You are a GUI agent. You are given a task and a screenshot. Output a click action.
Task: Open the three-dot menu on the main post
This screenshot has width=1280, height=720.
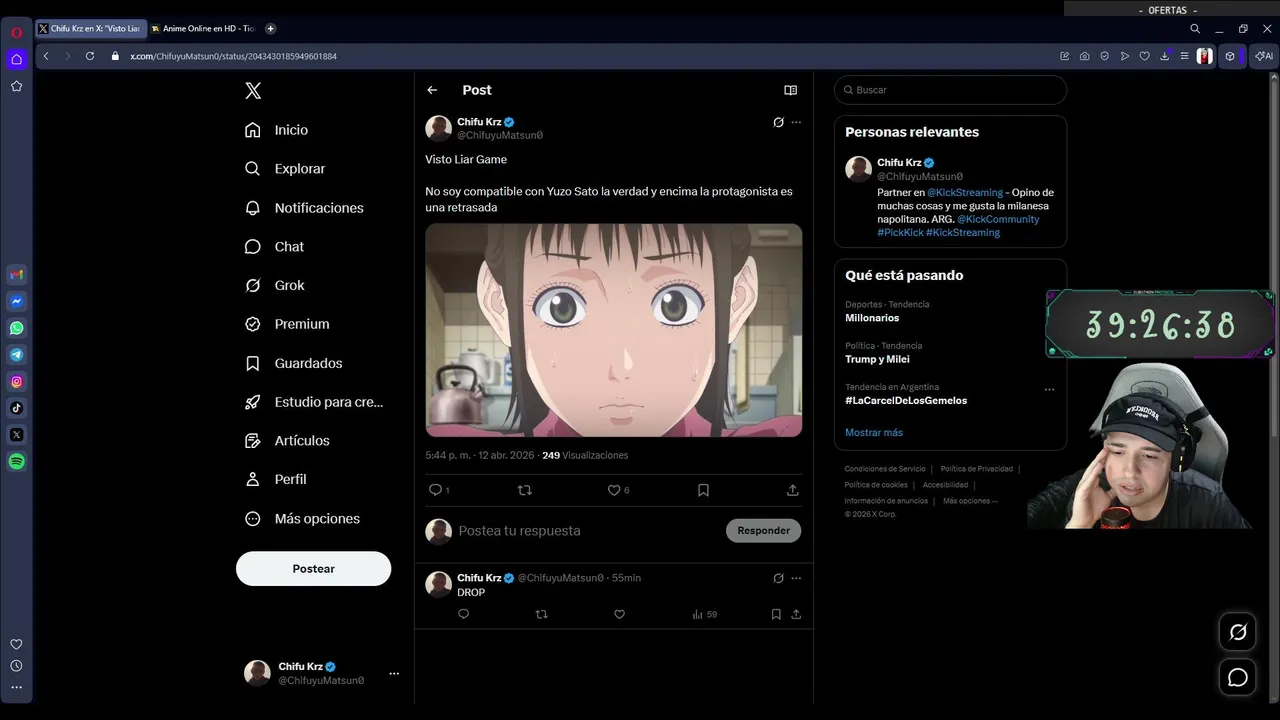click(796, 122)
